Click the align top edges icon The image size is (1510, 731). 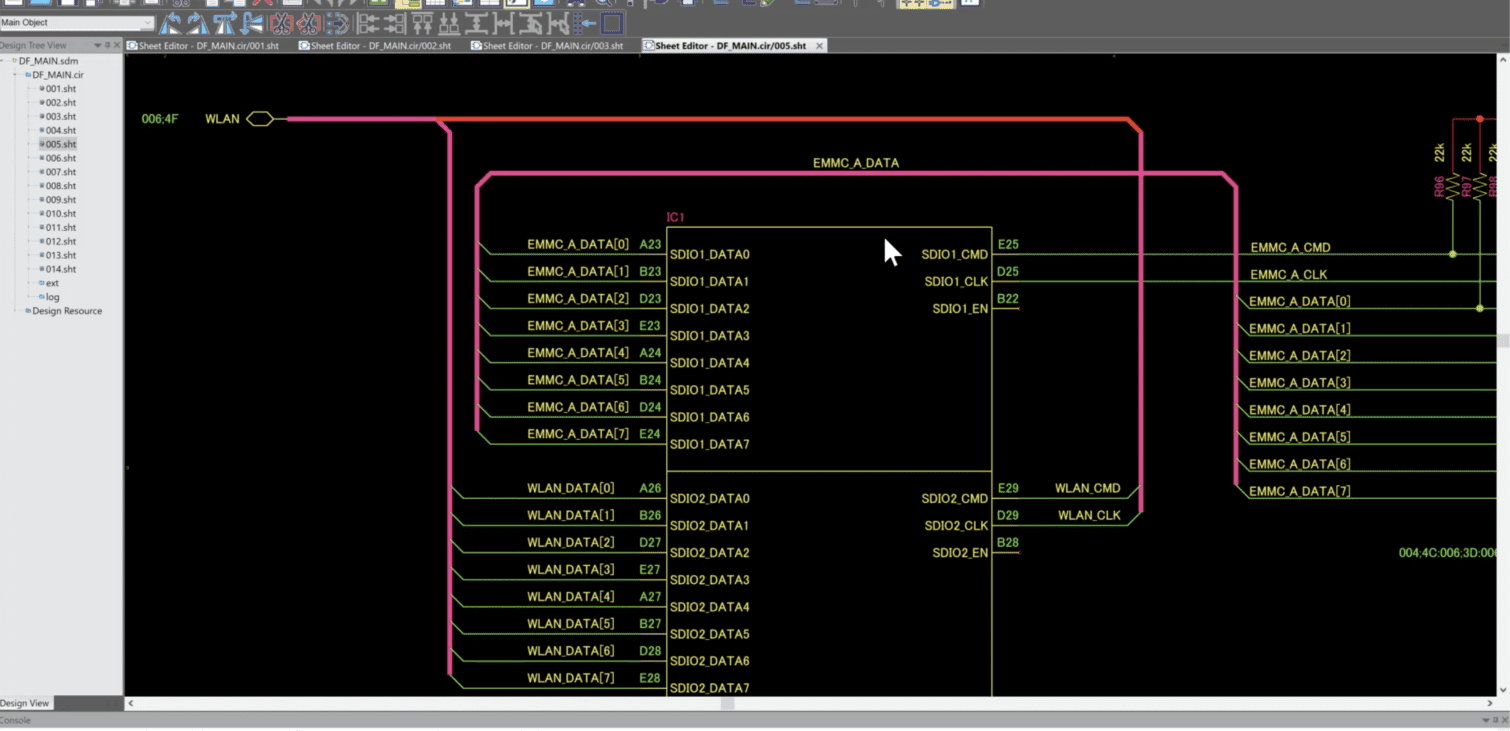pos(422,23)
